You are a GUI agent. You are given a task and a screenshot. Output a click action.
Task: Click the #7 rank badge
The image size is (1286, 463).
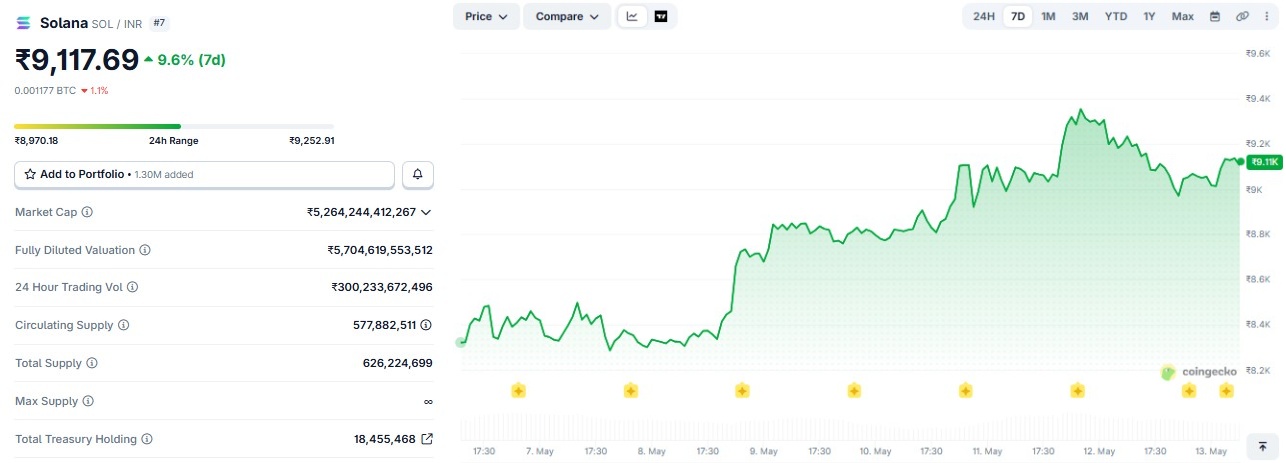[159, 22]
